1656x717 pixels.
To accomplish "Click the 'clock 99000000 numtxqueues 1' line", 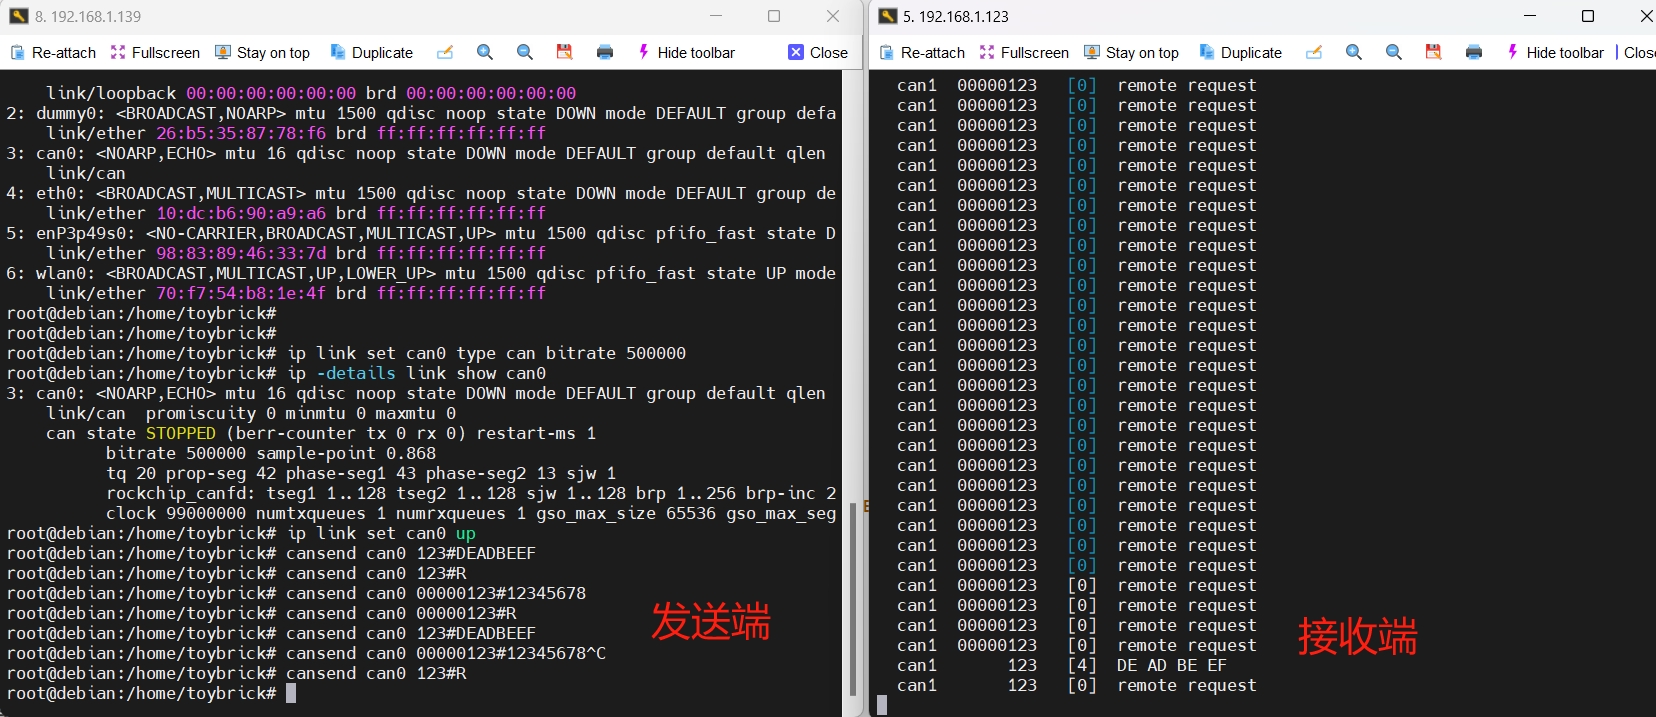I will point(471,513).
